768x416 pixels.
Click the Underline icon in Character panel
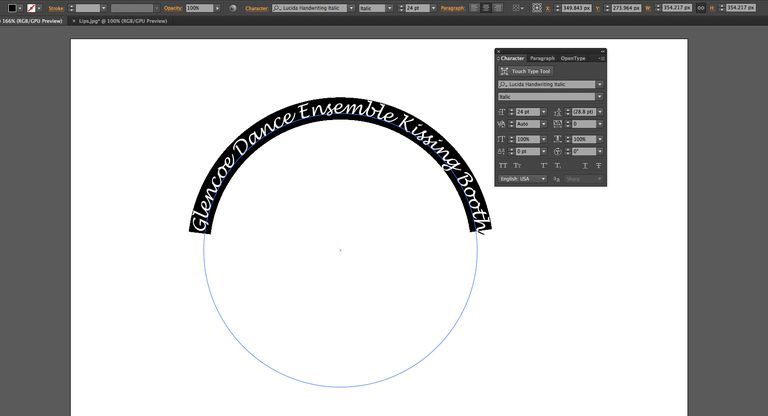tap(584, 165)
